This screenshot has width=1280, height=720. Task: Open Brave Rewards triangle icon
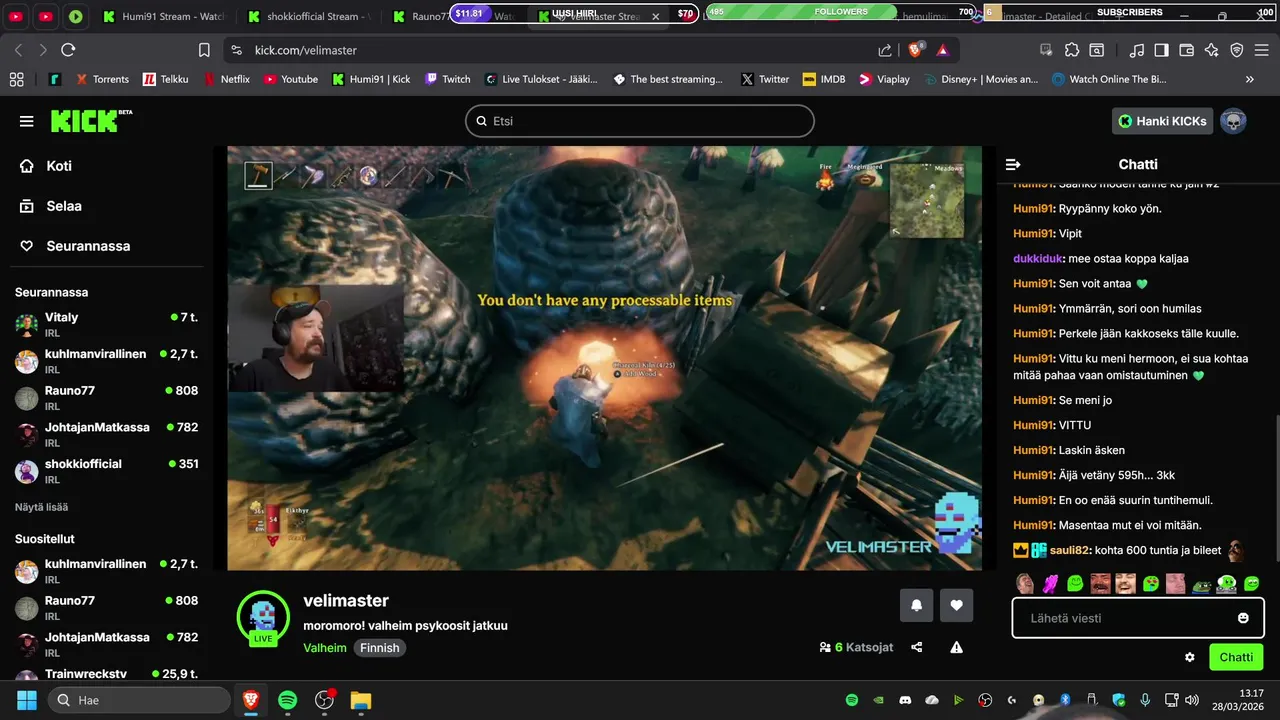coord(942,50)
